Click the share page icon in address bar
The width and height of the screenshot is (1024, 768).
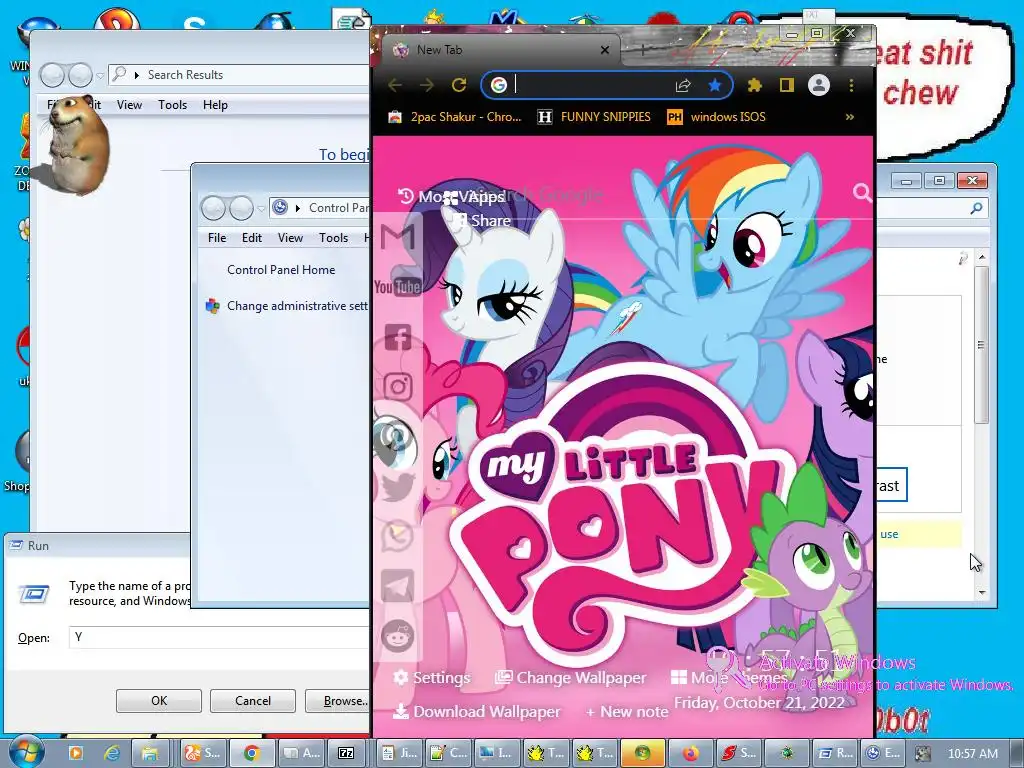683,85
